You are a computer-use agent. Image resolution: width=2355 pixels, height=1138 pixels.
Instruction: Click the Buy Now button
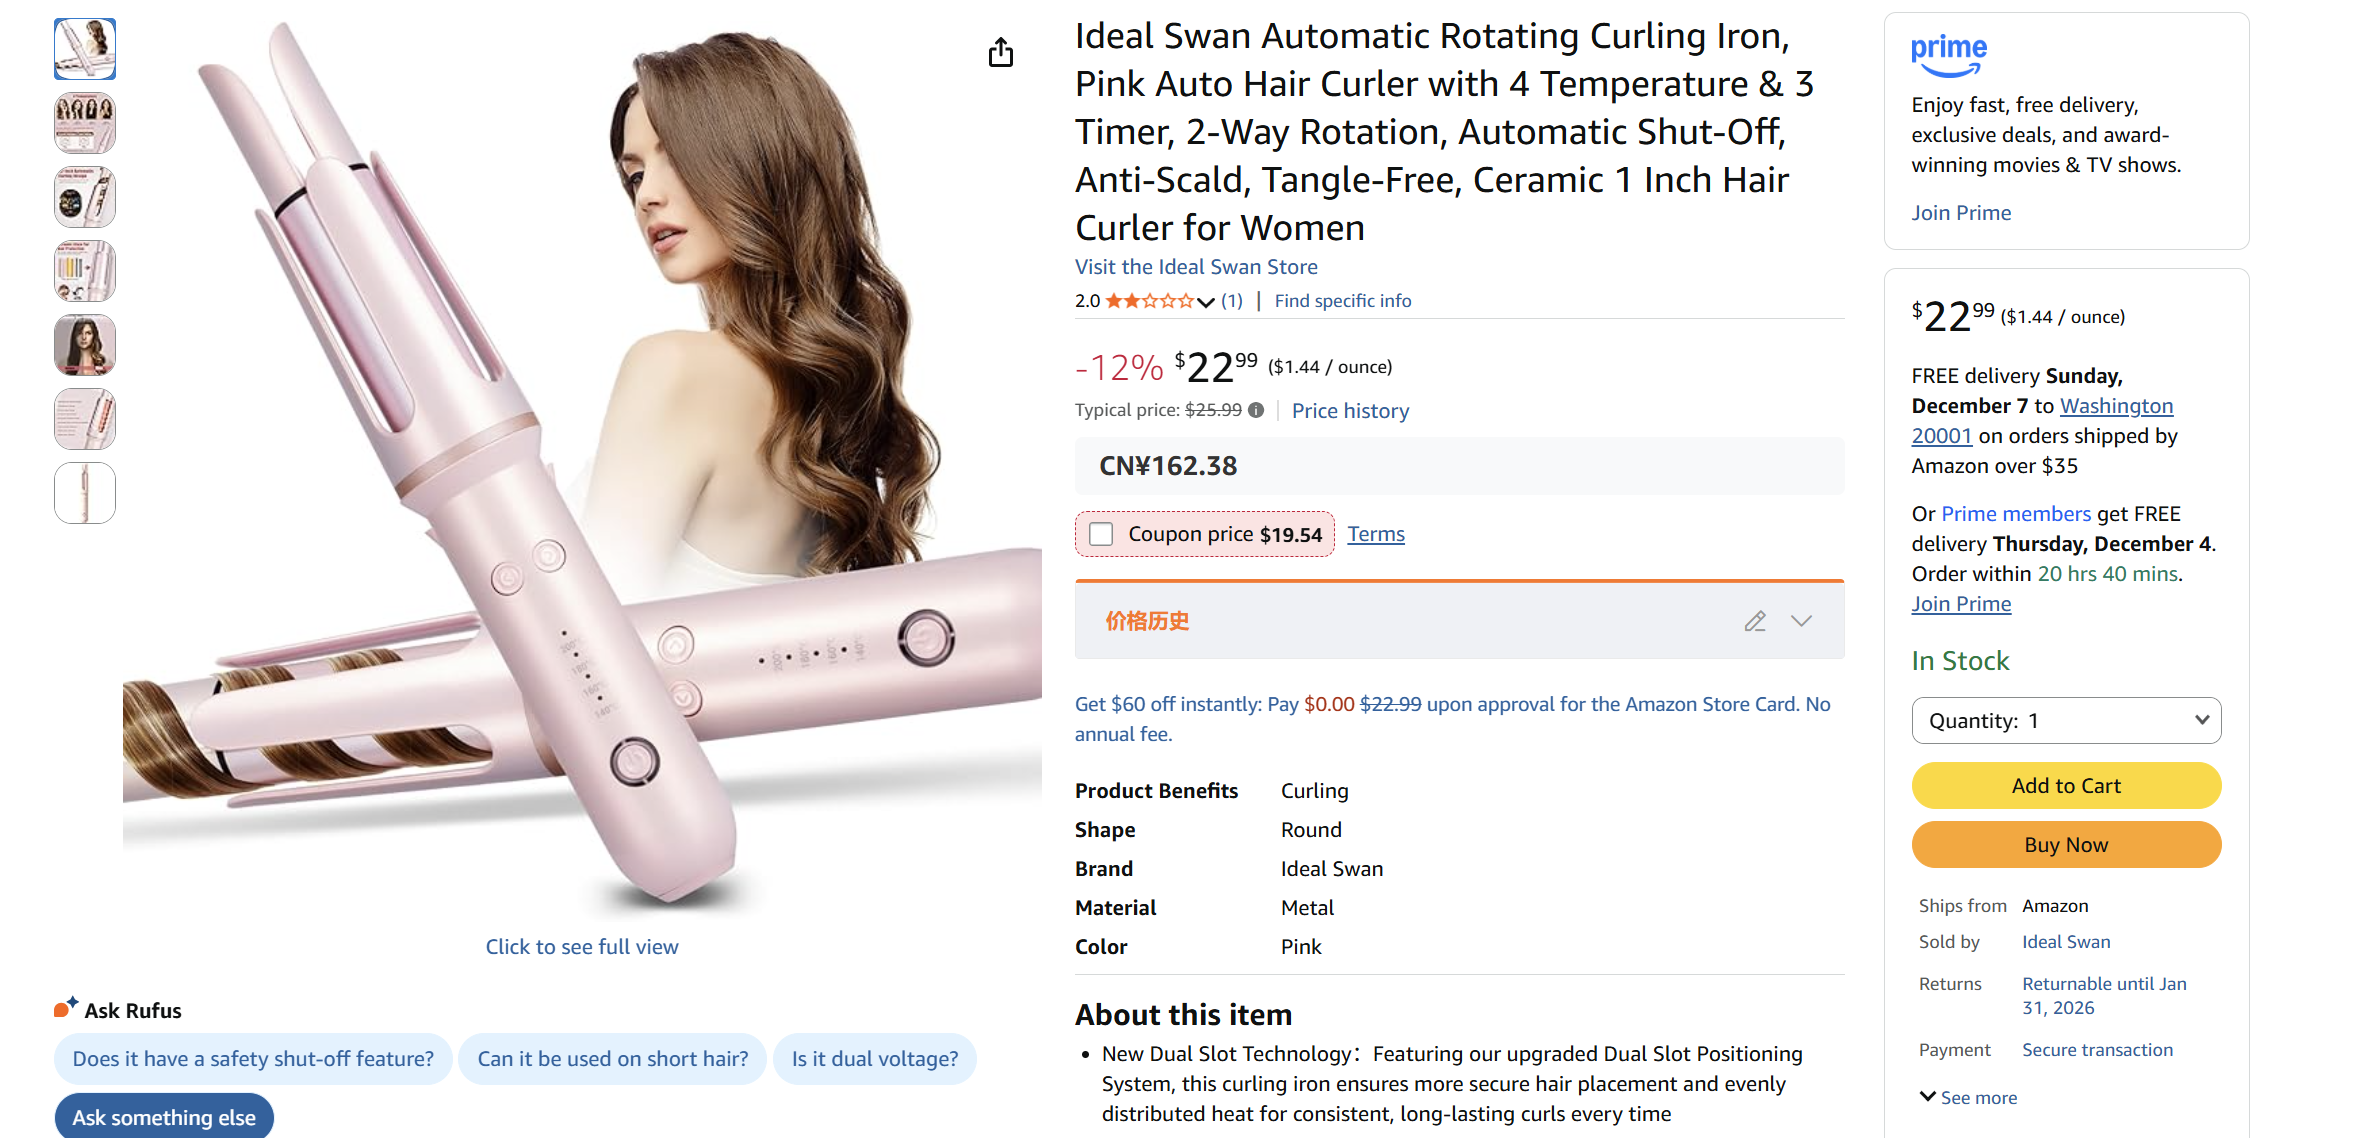coord(2066,844)
